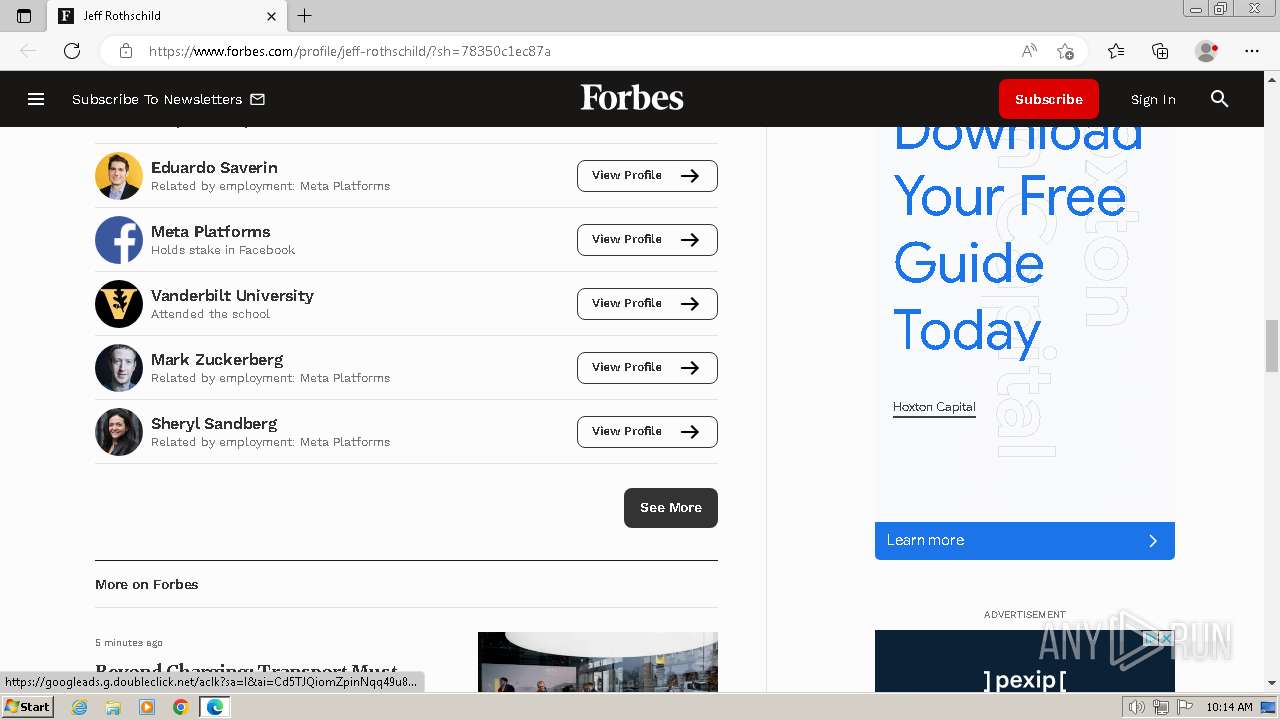This screenshot has width=1280, height=720.
Task: View Profile for Sheryl Sandberg
Action: coord(647,432)
